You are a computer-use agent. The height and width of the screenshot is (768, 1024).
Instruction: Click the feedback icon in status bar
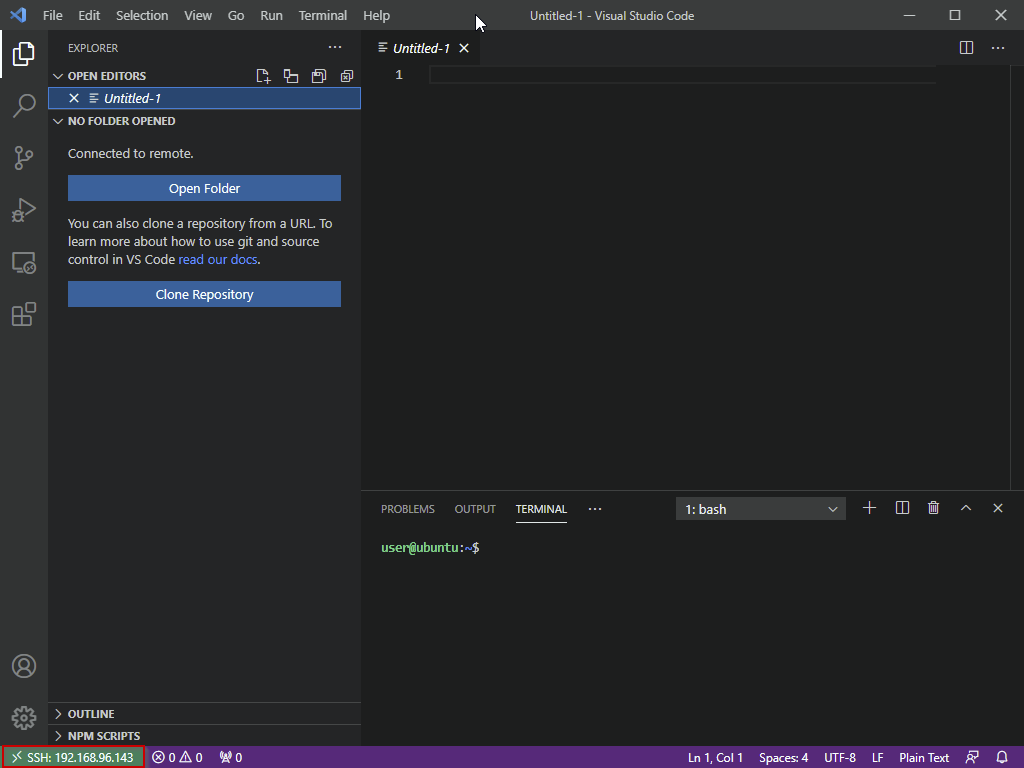point(972,758)
